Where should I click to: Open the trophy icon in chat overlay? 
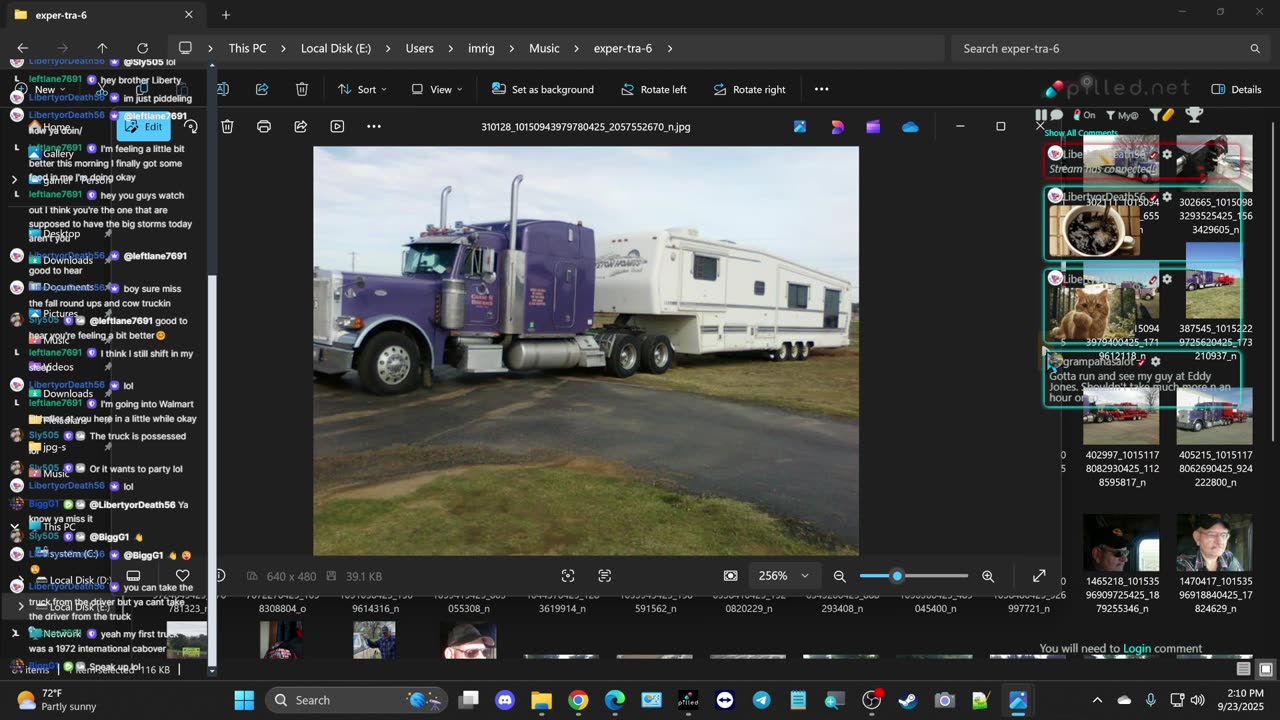[1193, 115]
